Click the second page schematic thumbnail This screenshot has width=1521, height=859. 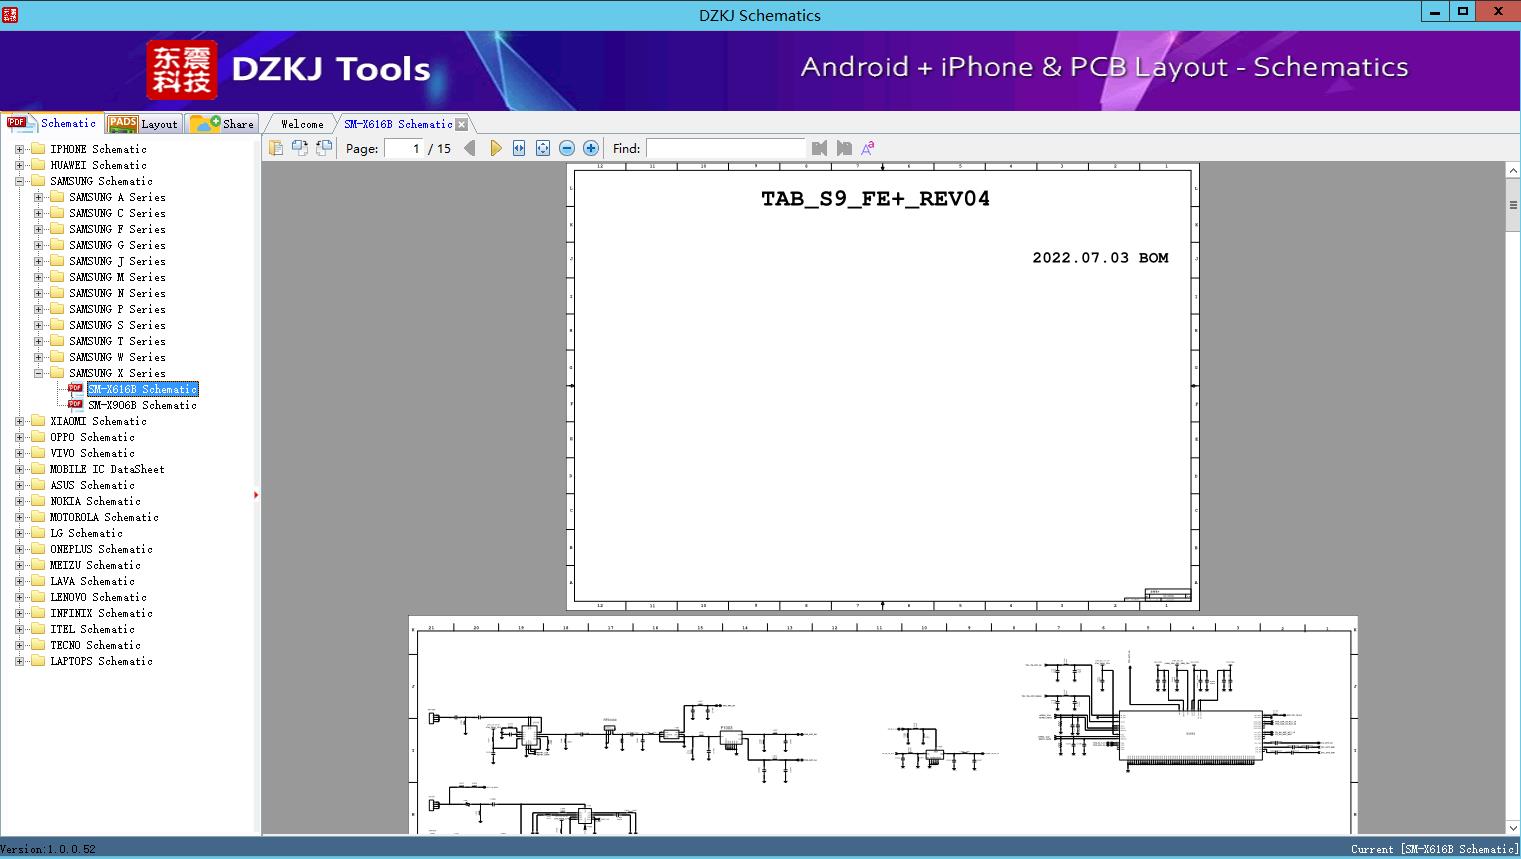click(883, 725)
